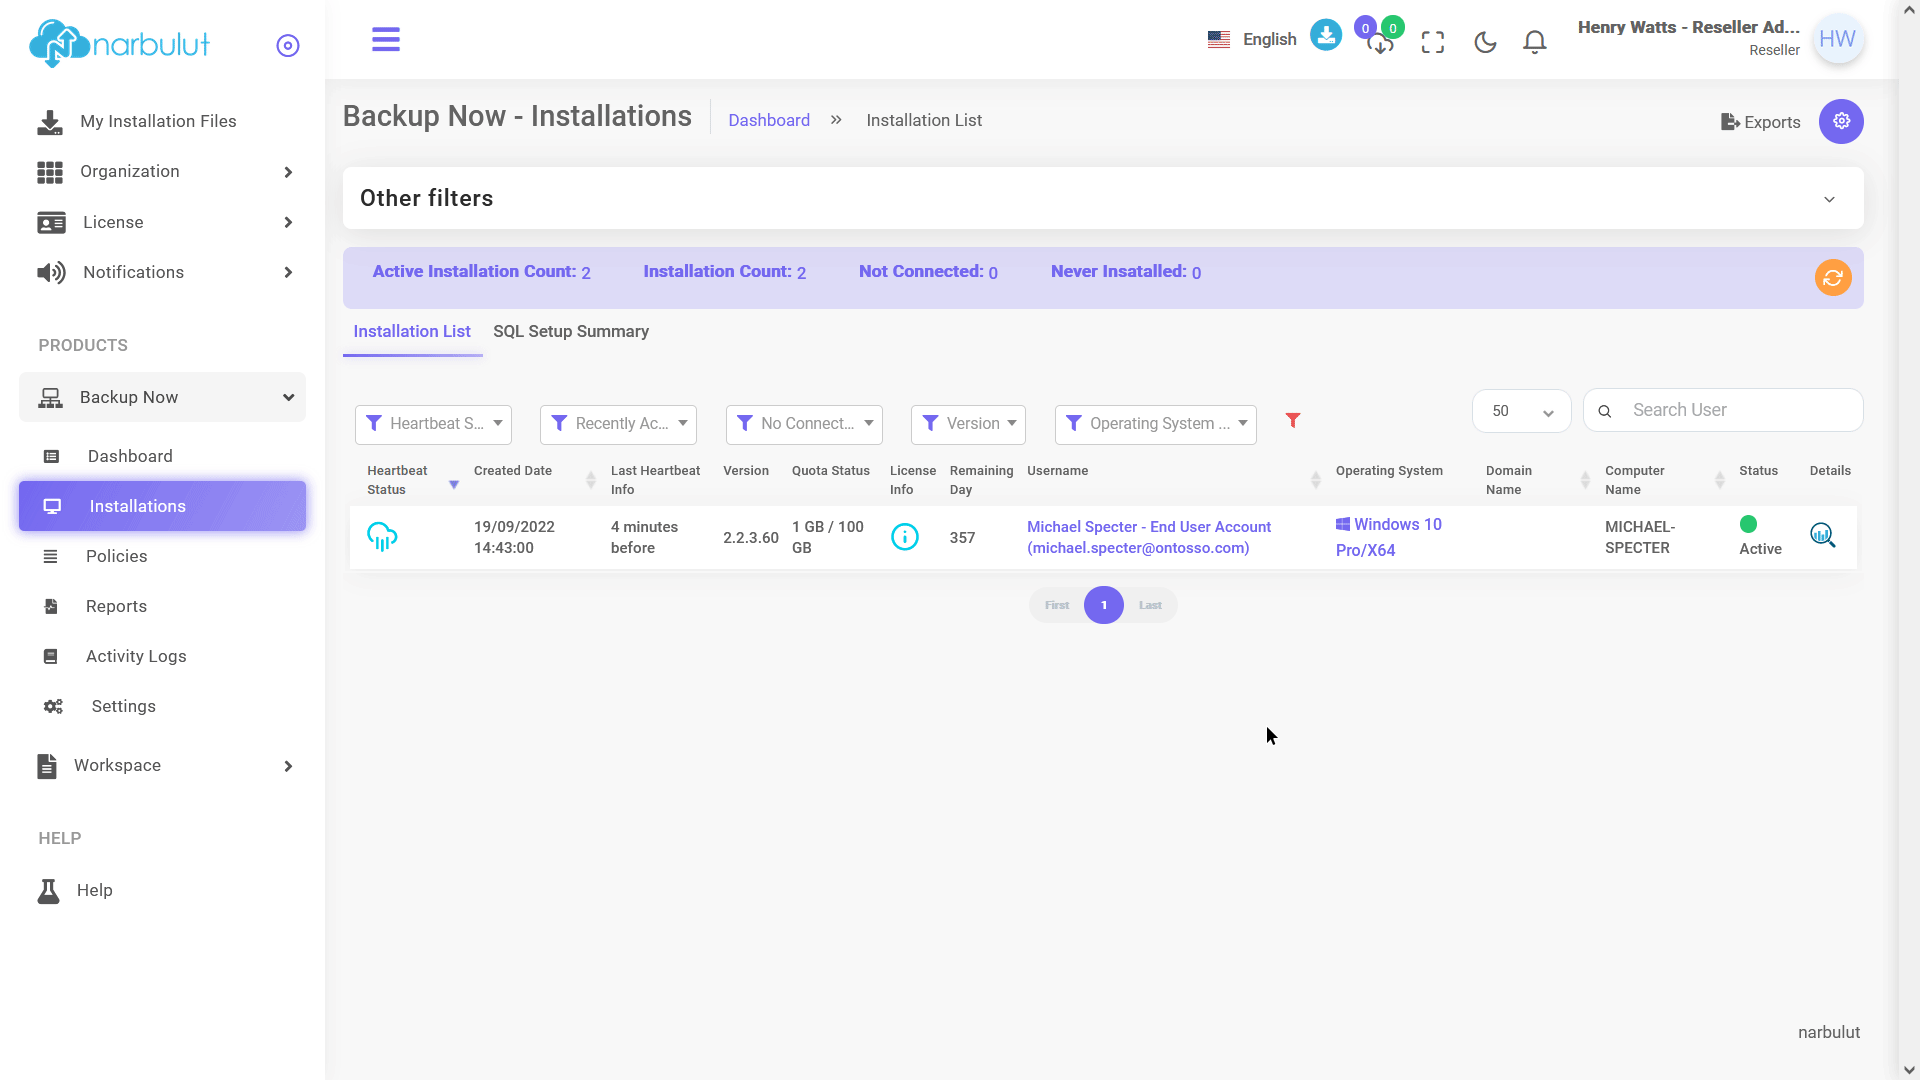This screenshot has width=1920, height=1080.
Task: Open the Heartbeat Status filter dropdown
Action: 433,424
